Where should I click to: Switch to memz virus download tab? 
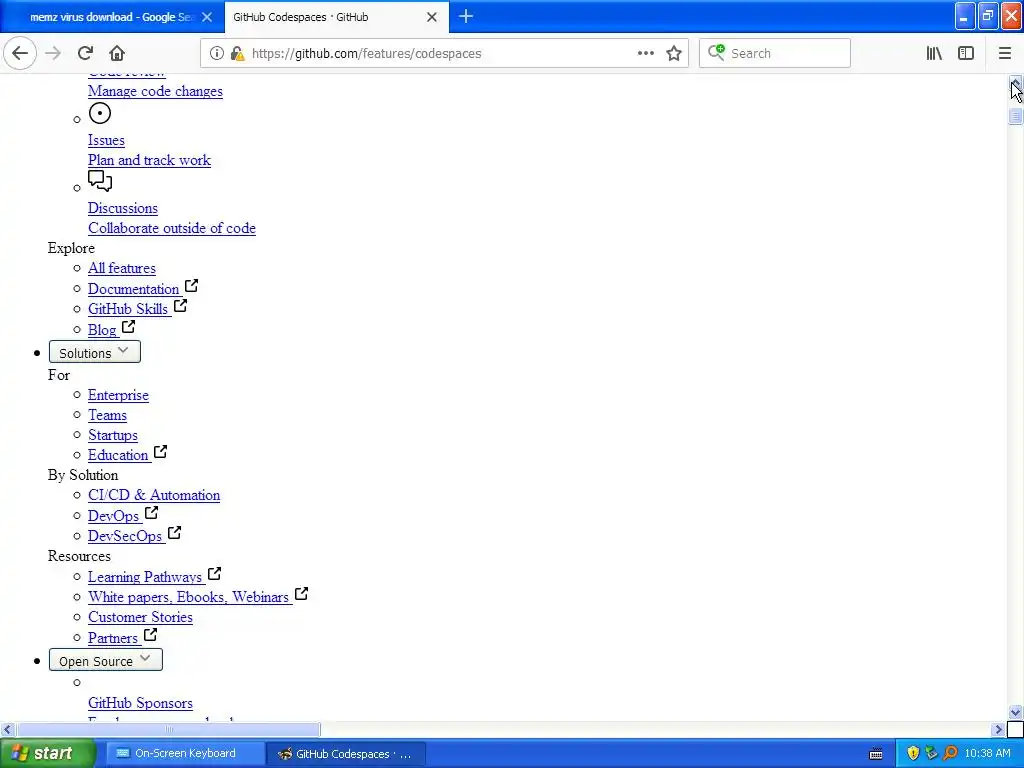[112, 17]
